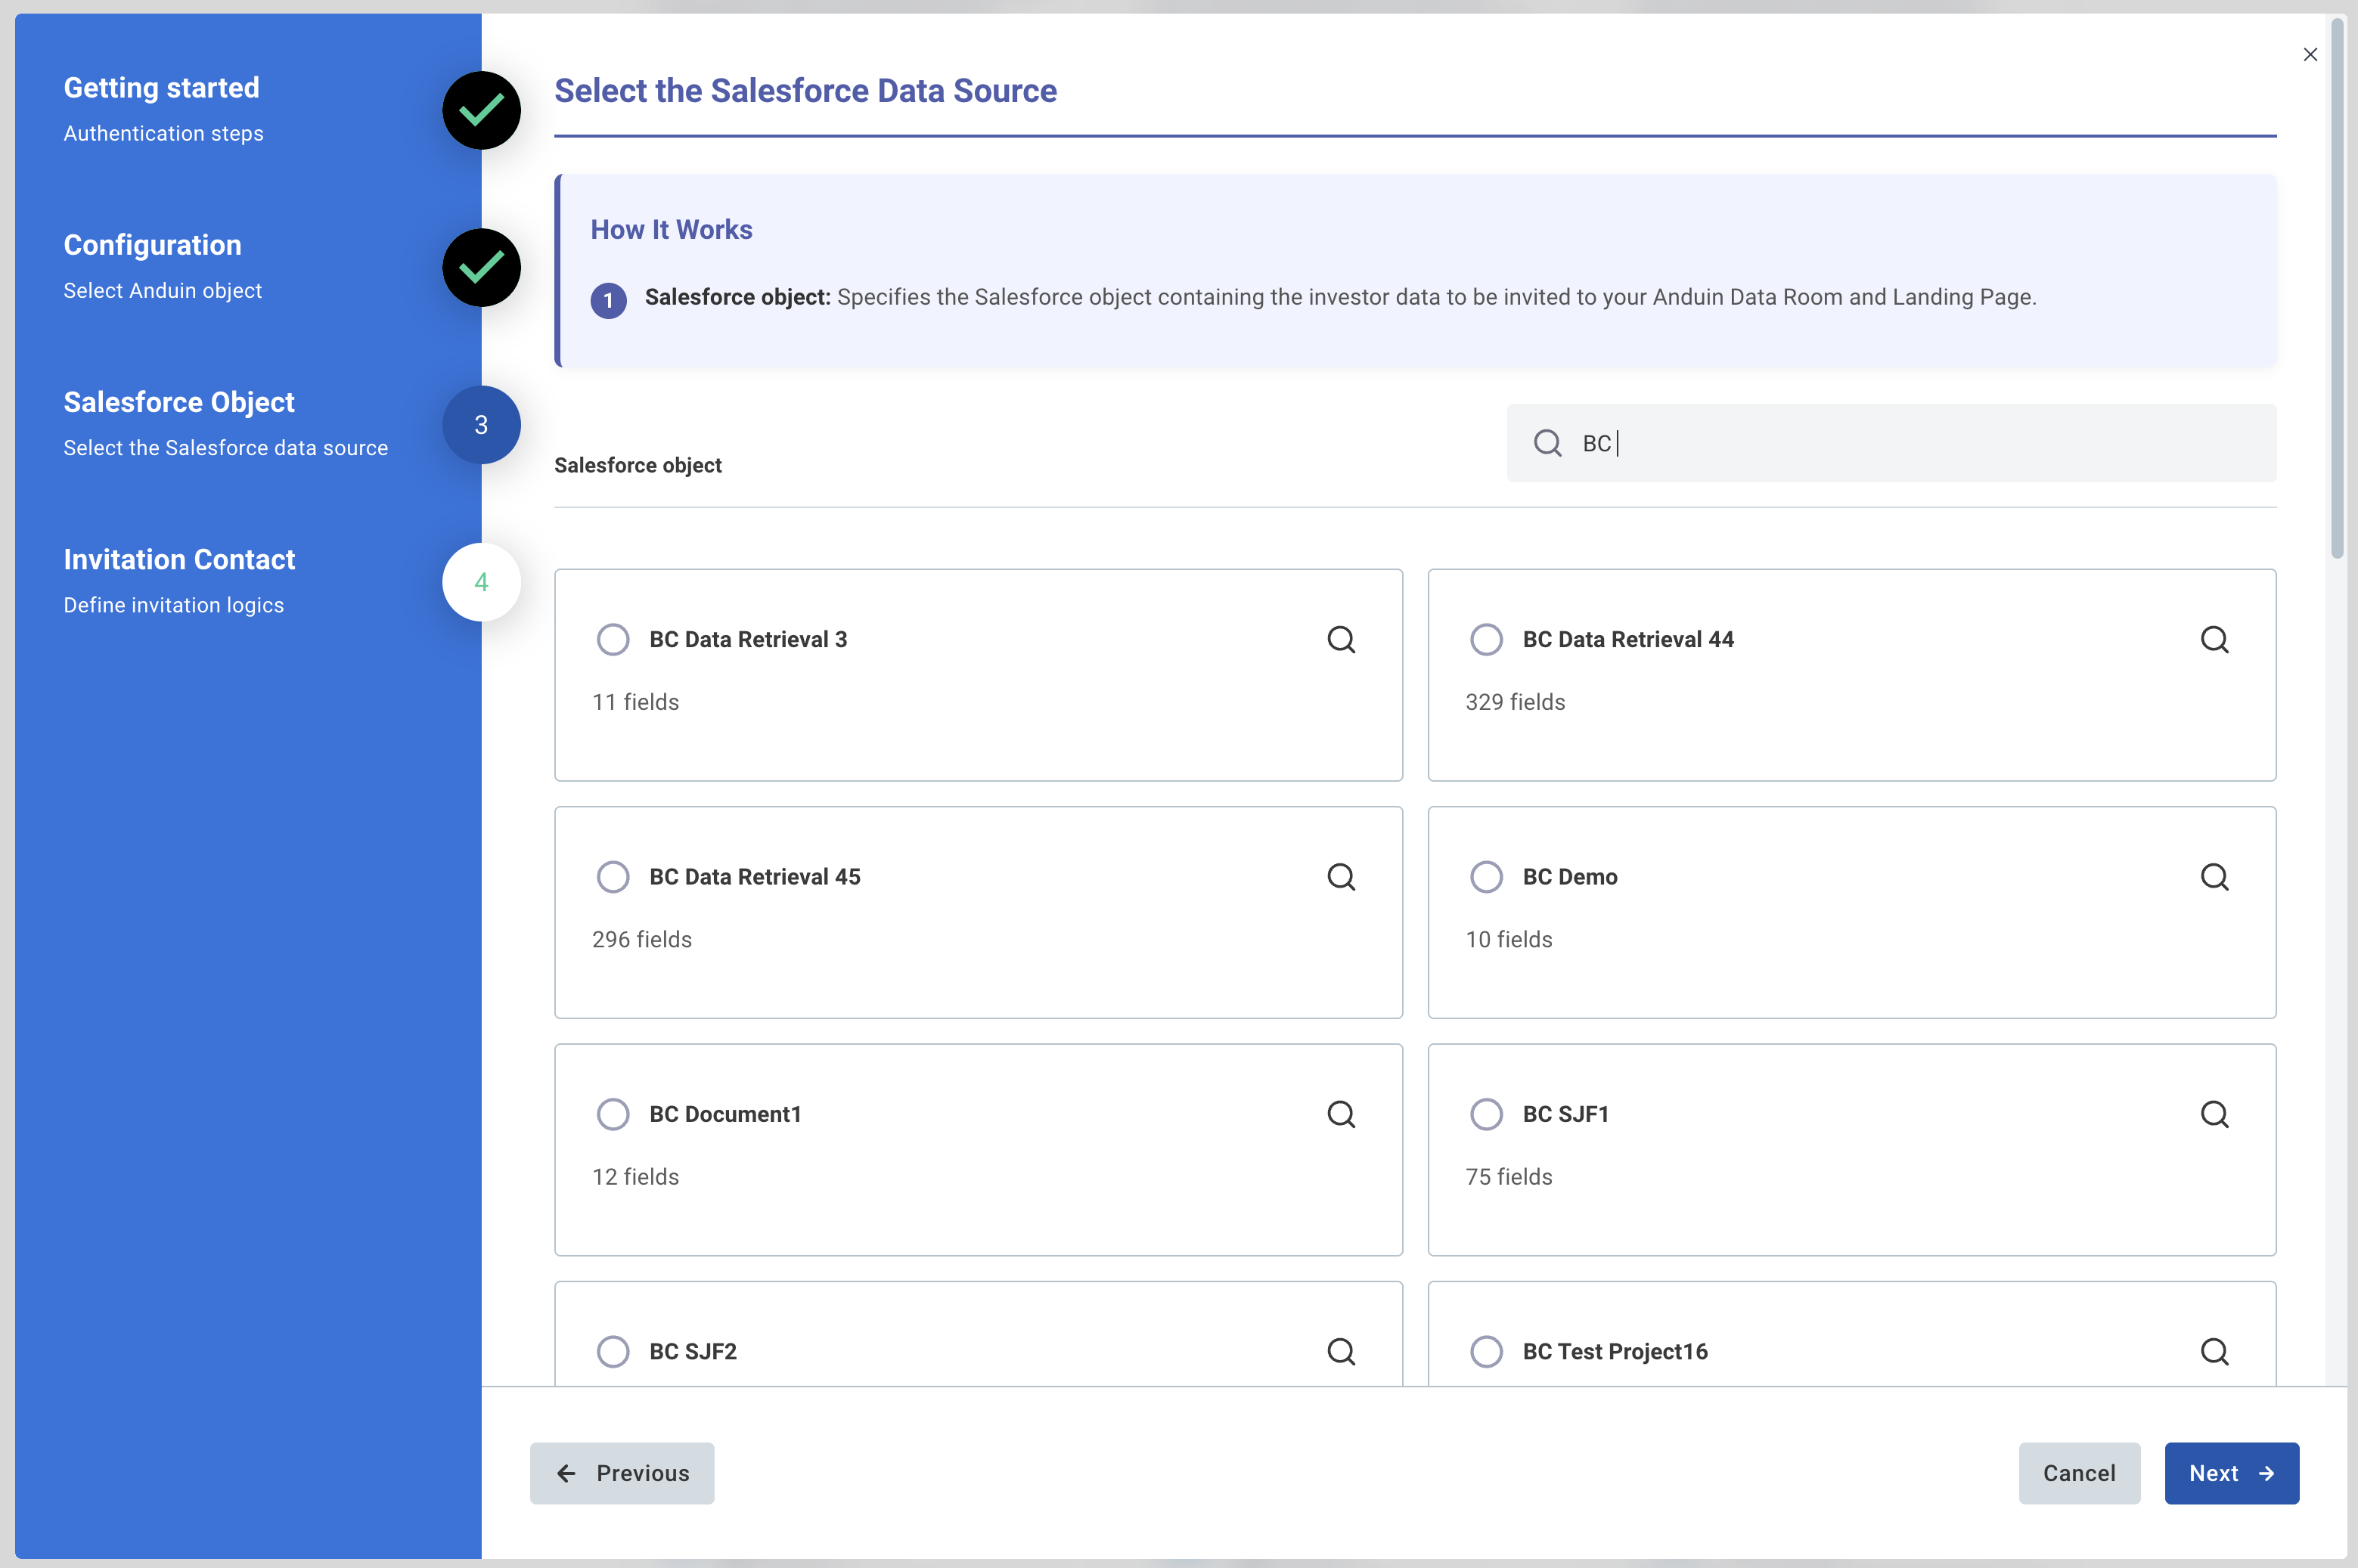Preview BC SJF2 with magnifier icon
This screenshot has height=1568, width=2358.
pyautogui.click(x=1341, y=1351)
